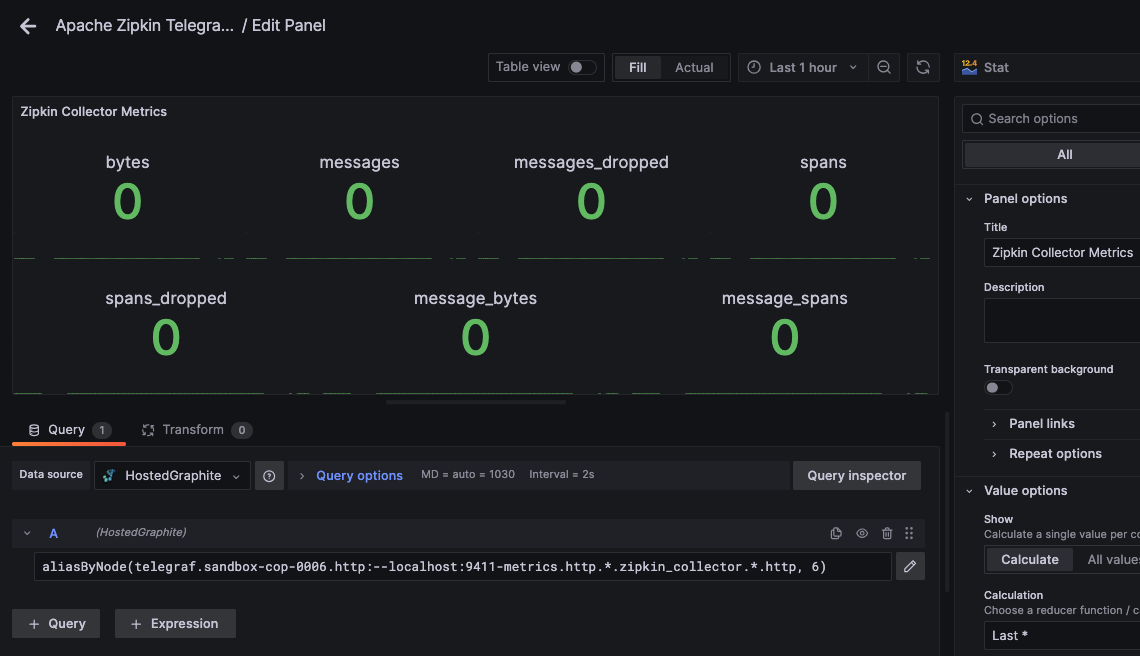
Task: Click the Query inspector button
Action: (856, 476)
